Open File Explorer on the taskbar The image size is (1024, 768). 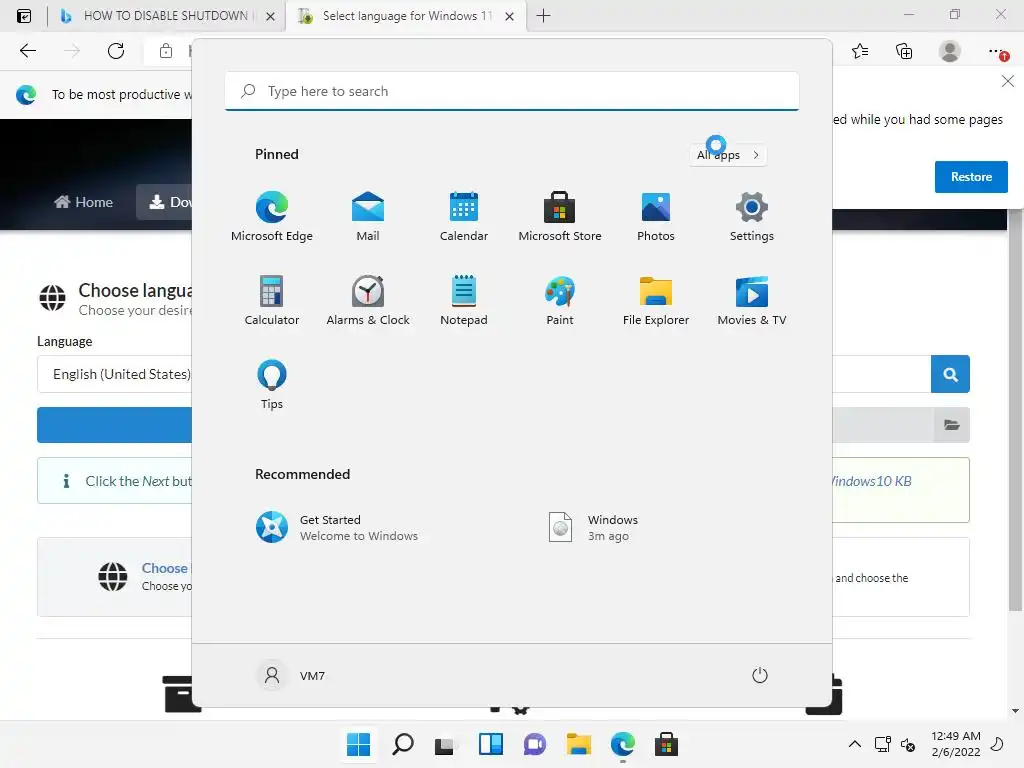pyautogui.click(x=579, y=744)
